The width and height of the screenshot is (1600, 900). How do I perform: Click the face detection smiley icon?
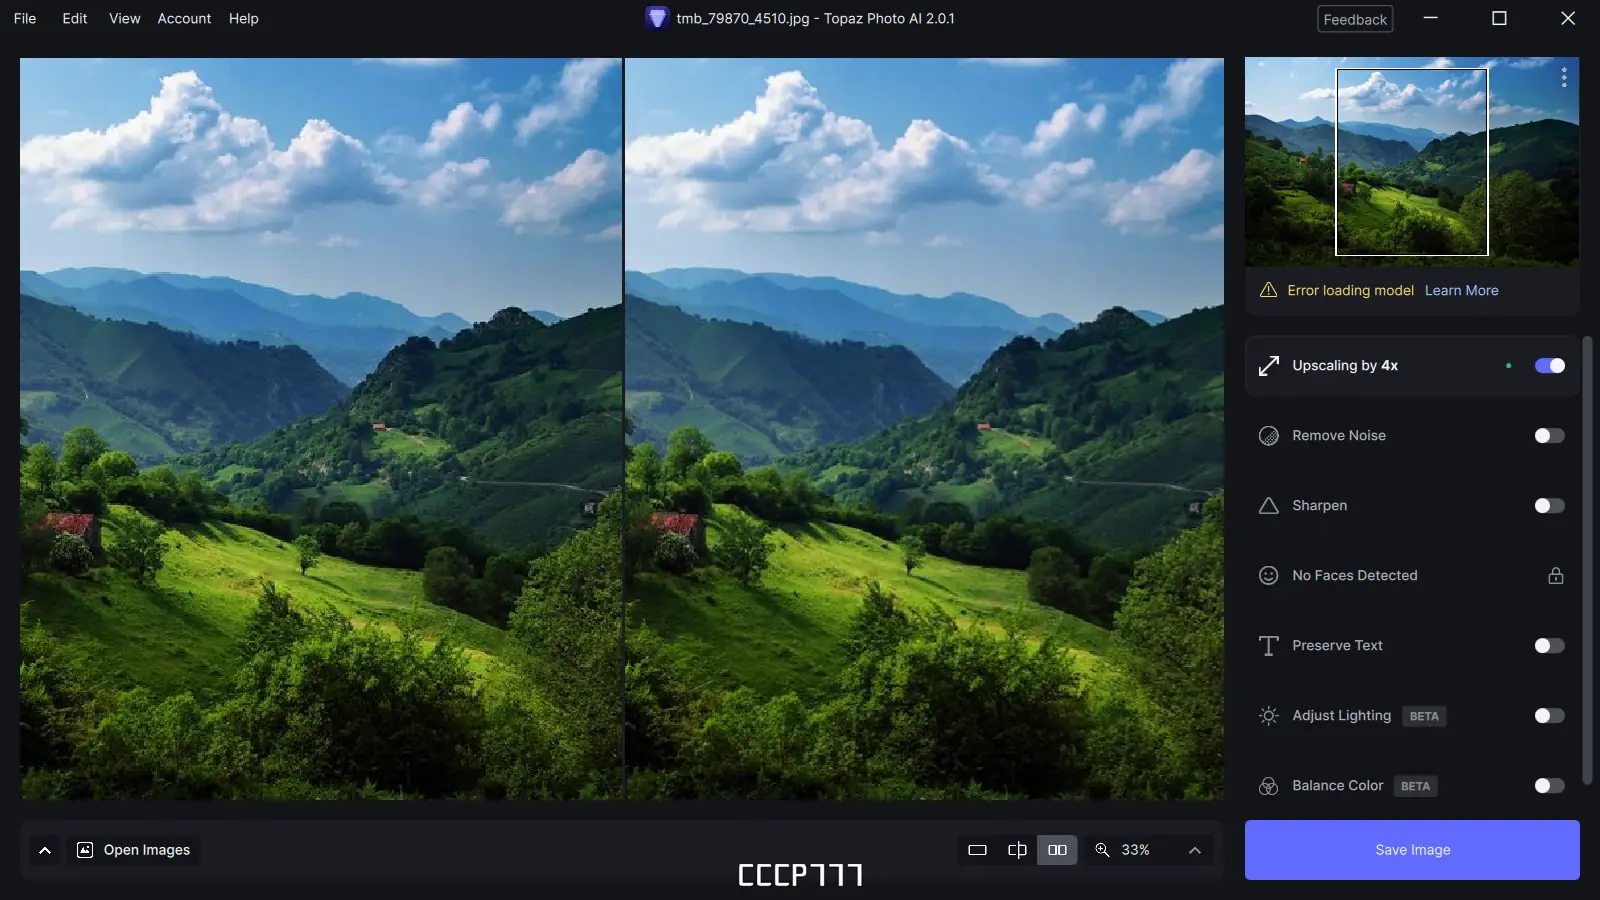1269,576
